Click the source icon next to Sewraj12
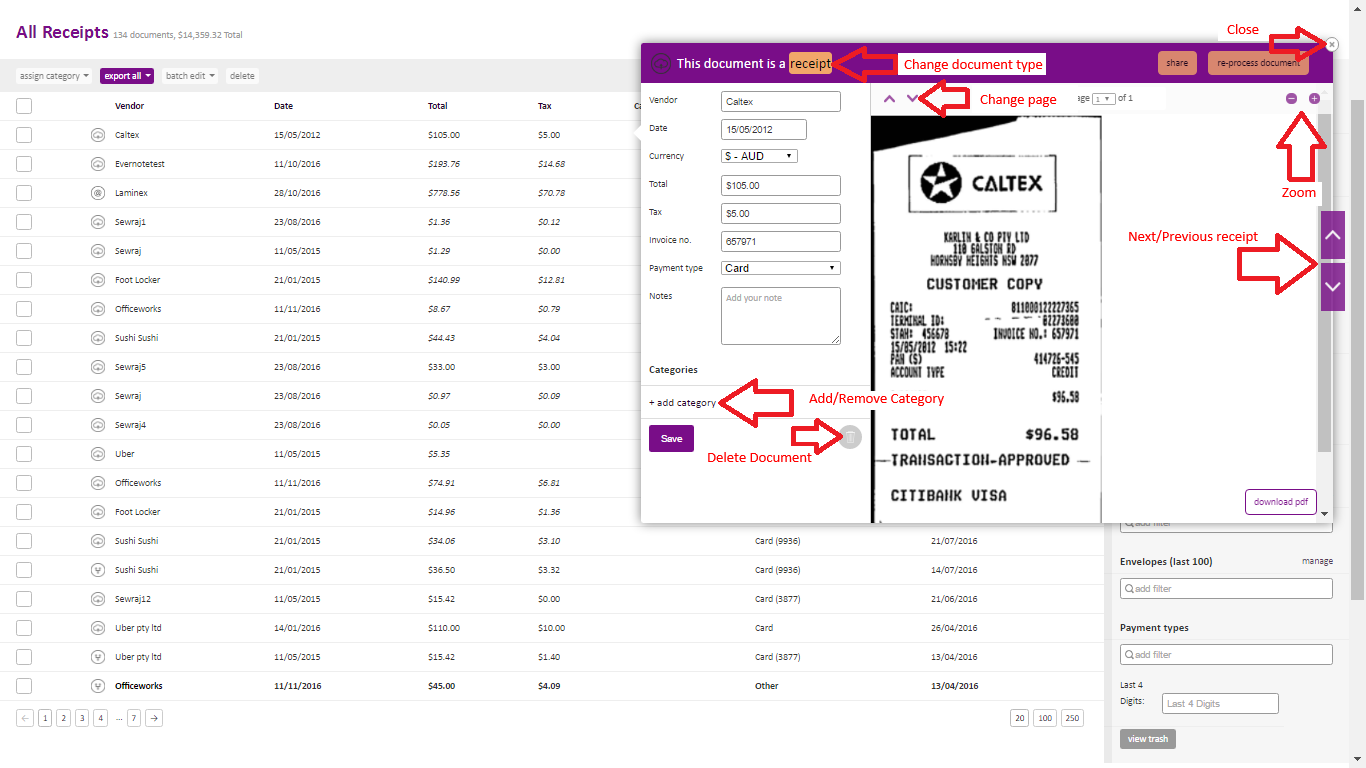Viewport: 1366px width, 768px height. click(98, 599)
